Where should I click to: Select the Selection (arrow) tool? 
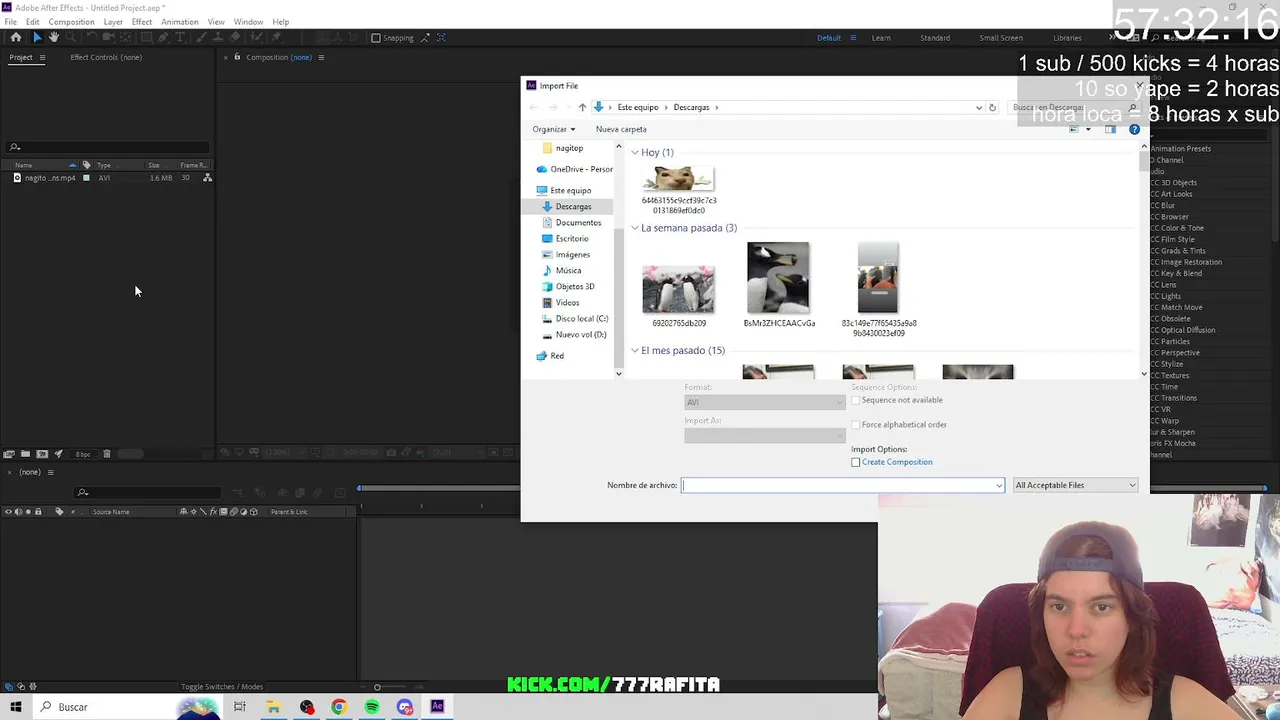coord(37,38)
